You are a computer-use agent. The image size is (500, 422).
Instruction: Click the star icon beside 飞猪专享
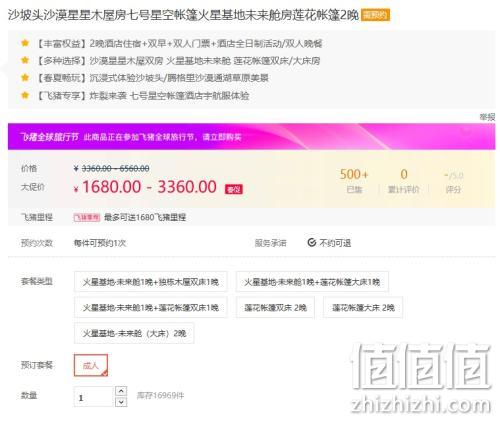25,95
